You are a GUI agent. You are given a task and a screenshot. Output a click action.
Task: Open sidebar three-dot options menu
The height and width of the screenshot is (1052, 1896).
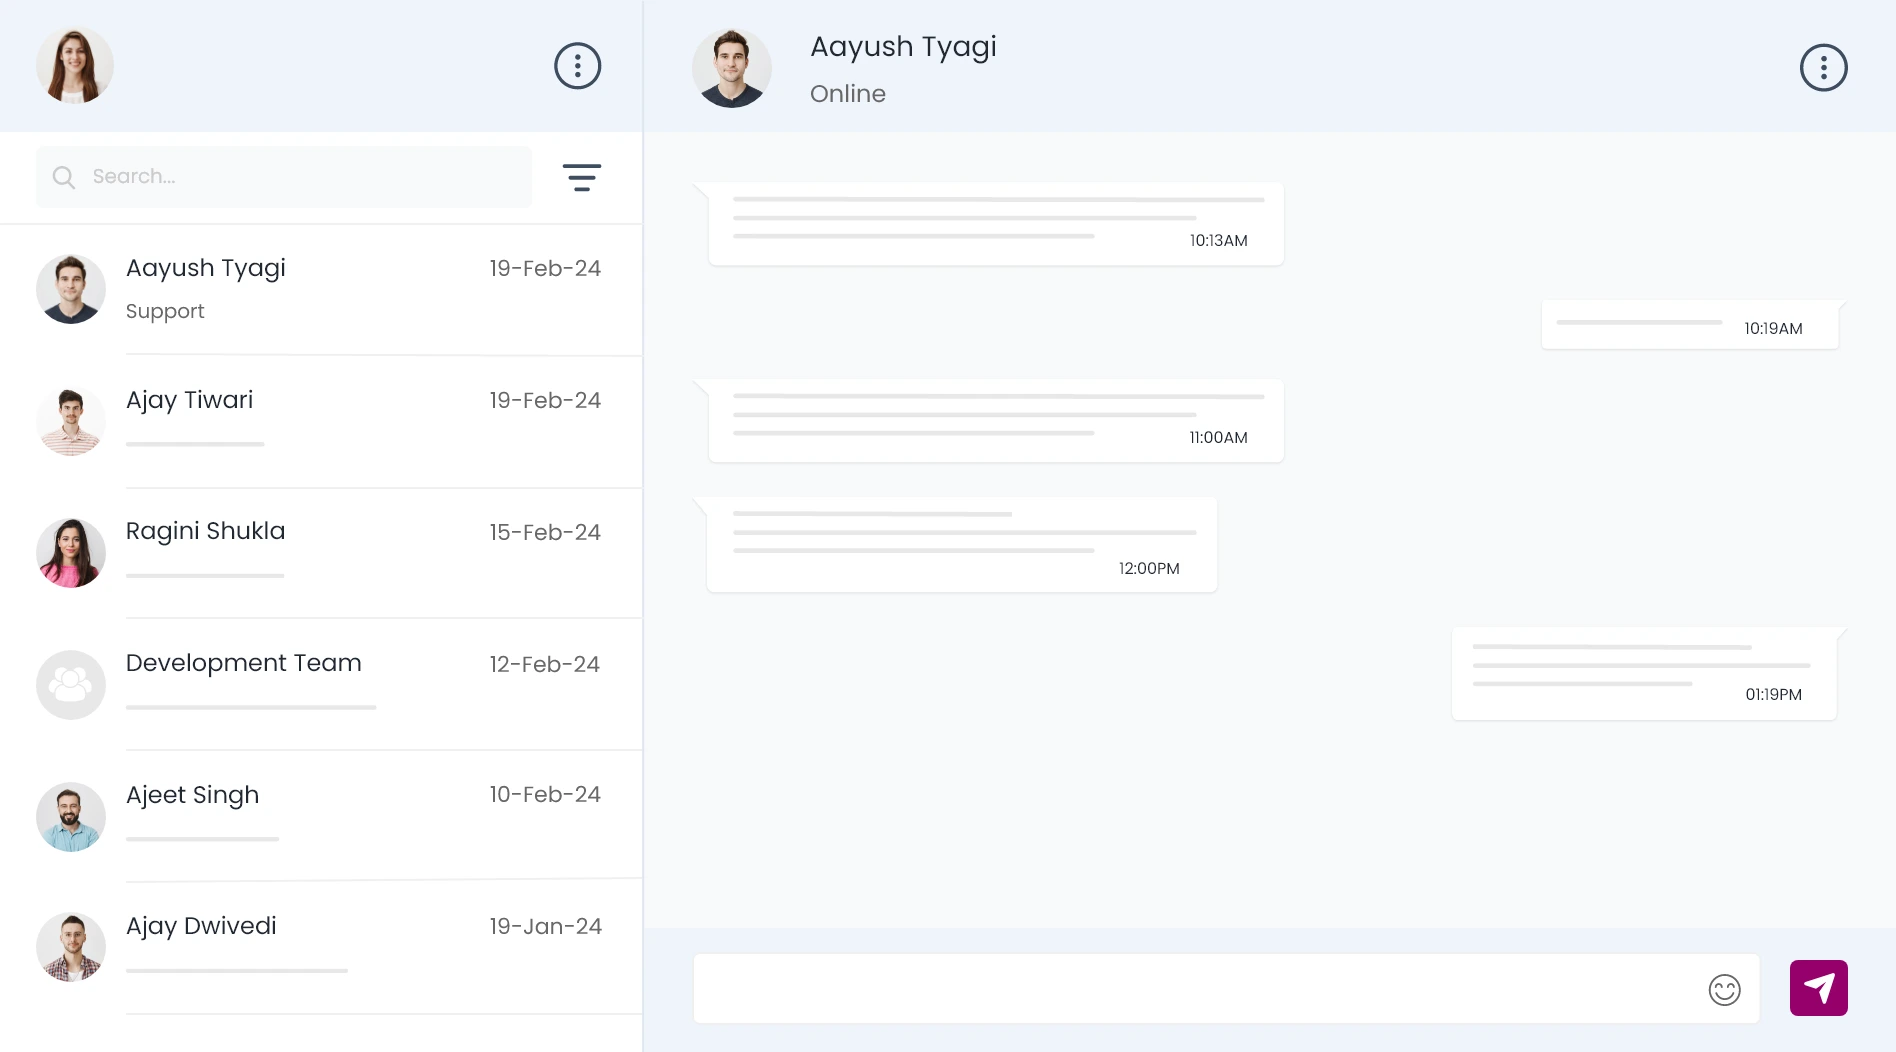[577, 66]
